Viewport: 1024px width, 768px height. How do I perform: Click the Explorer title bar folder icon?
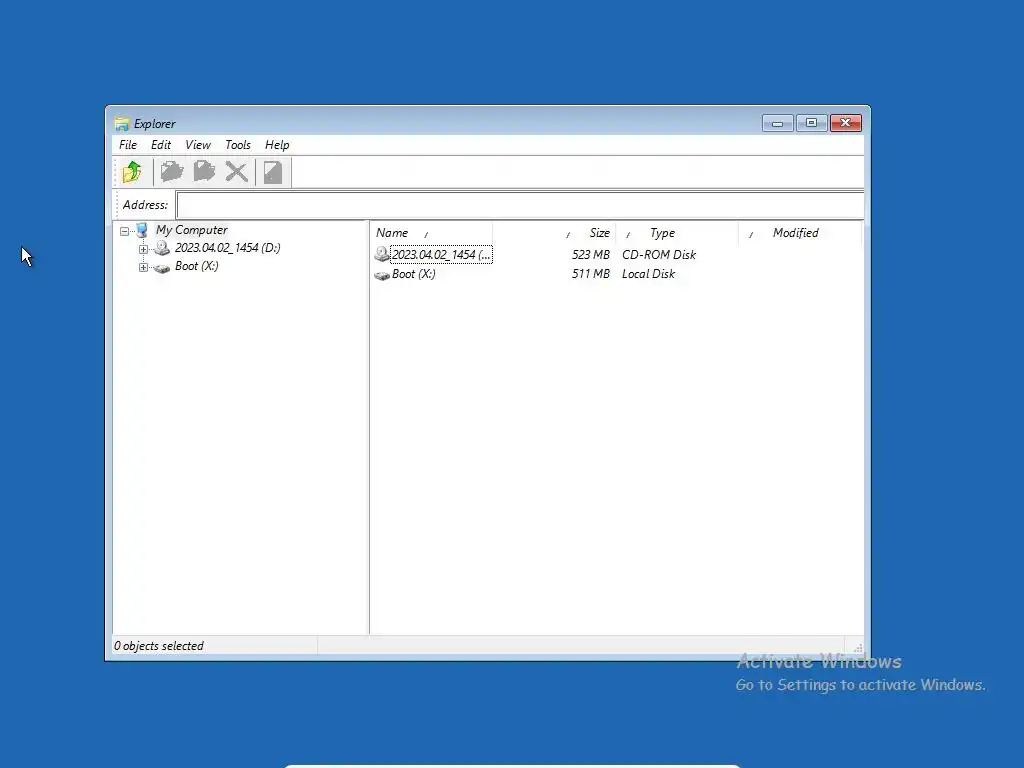(x=121, y=123)
